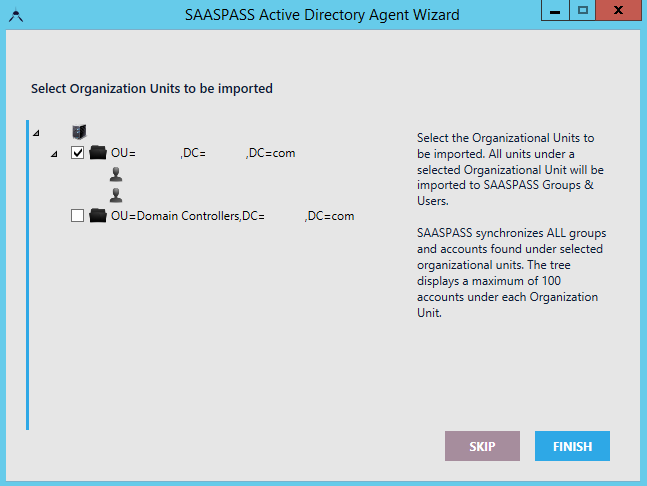Check the Domain Controllers OU checkbox

(x=78, y=216)
